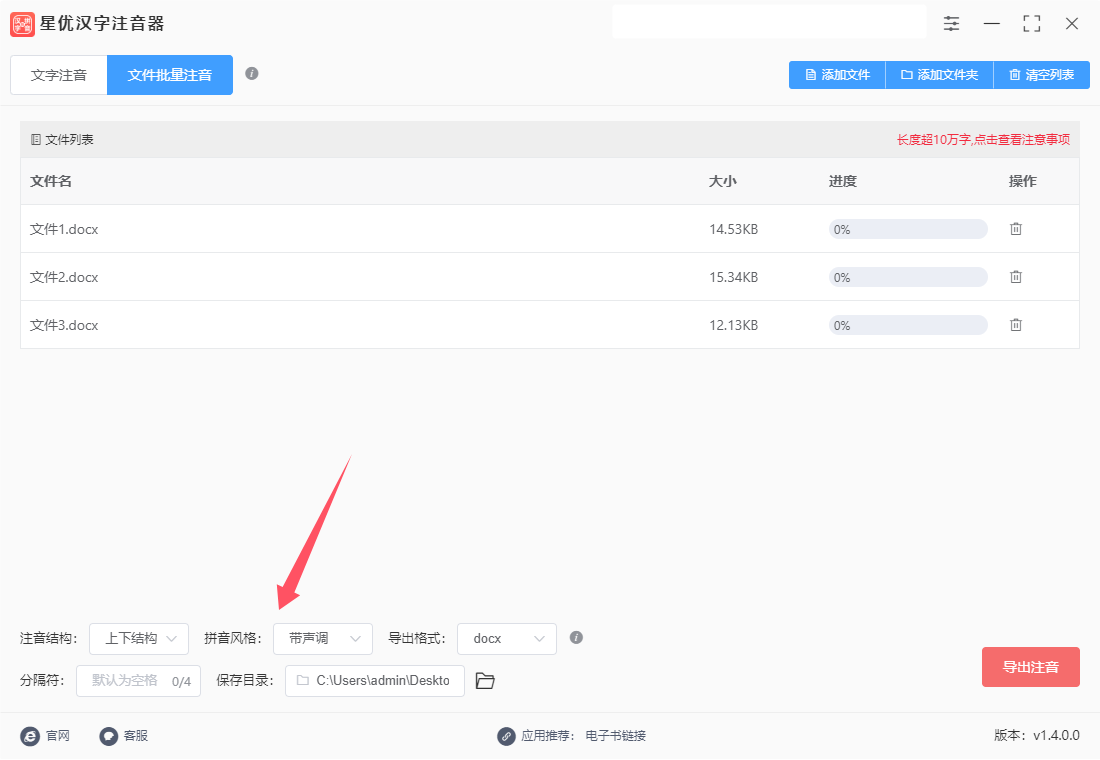Switch to the 文字注音 tab

coord(59,75)
